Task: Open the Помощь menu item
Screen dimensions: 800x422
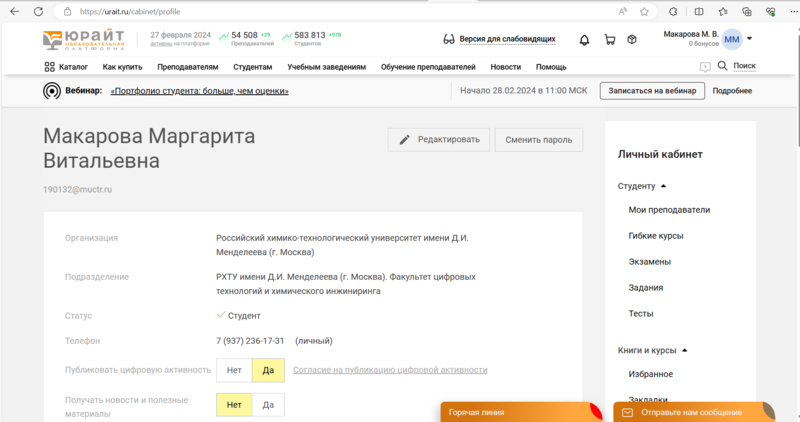Action: coord(551,67)
